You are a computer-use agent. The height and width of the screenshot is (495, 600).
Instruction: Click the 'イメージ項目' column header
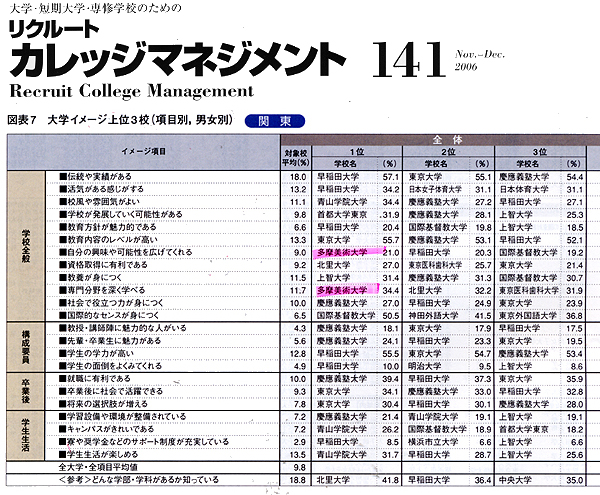tap(143, 151)
